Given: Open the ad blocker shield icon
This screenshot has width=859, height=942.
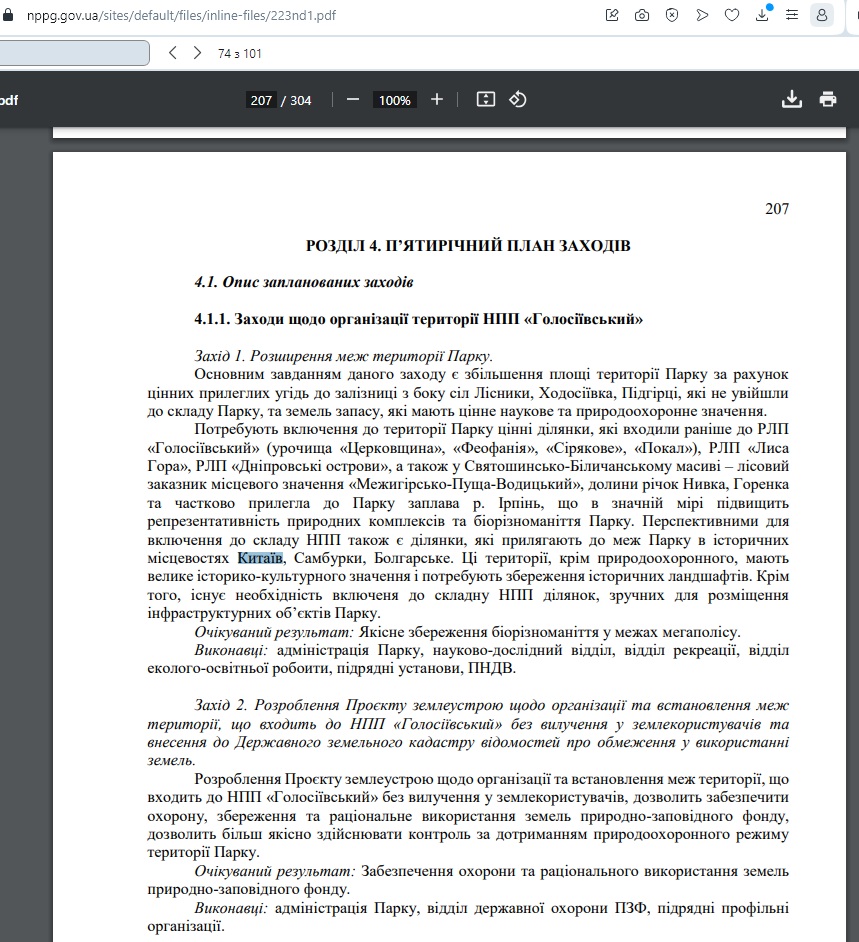Looking at the screenshot, I should click(x=672, y=15).
